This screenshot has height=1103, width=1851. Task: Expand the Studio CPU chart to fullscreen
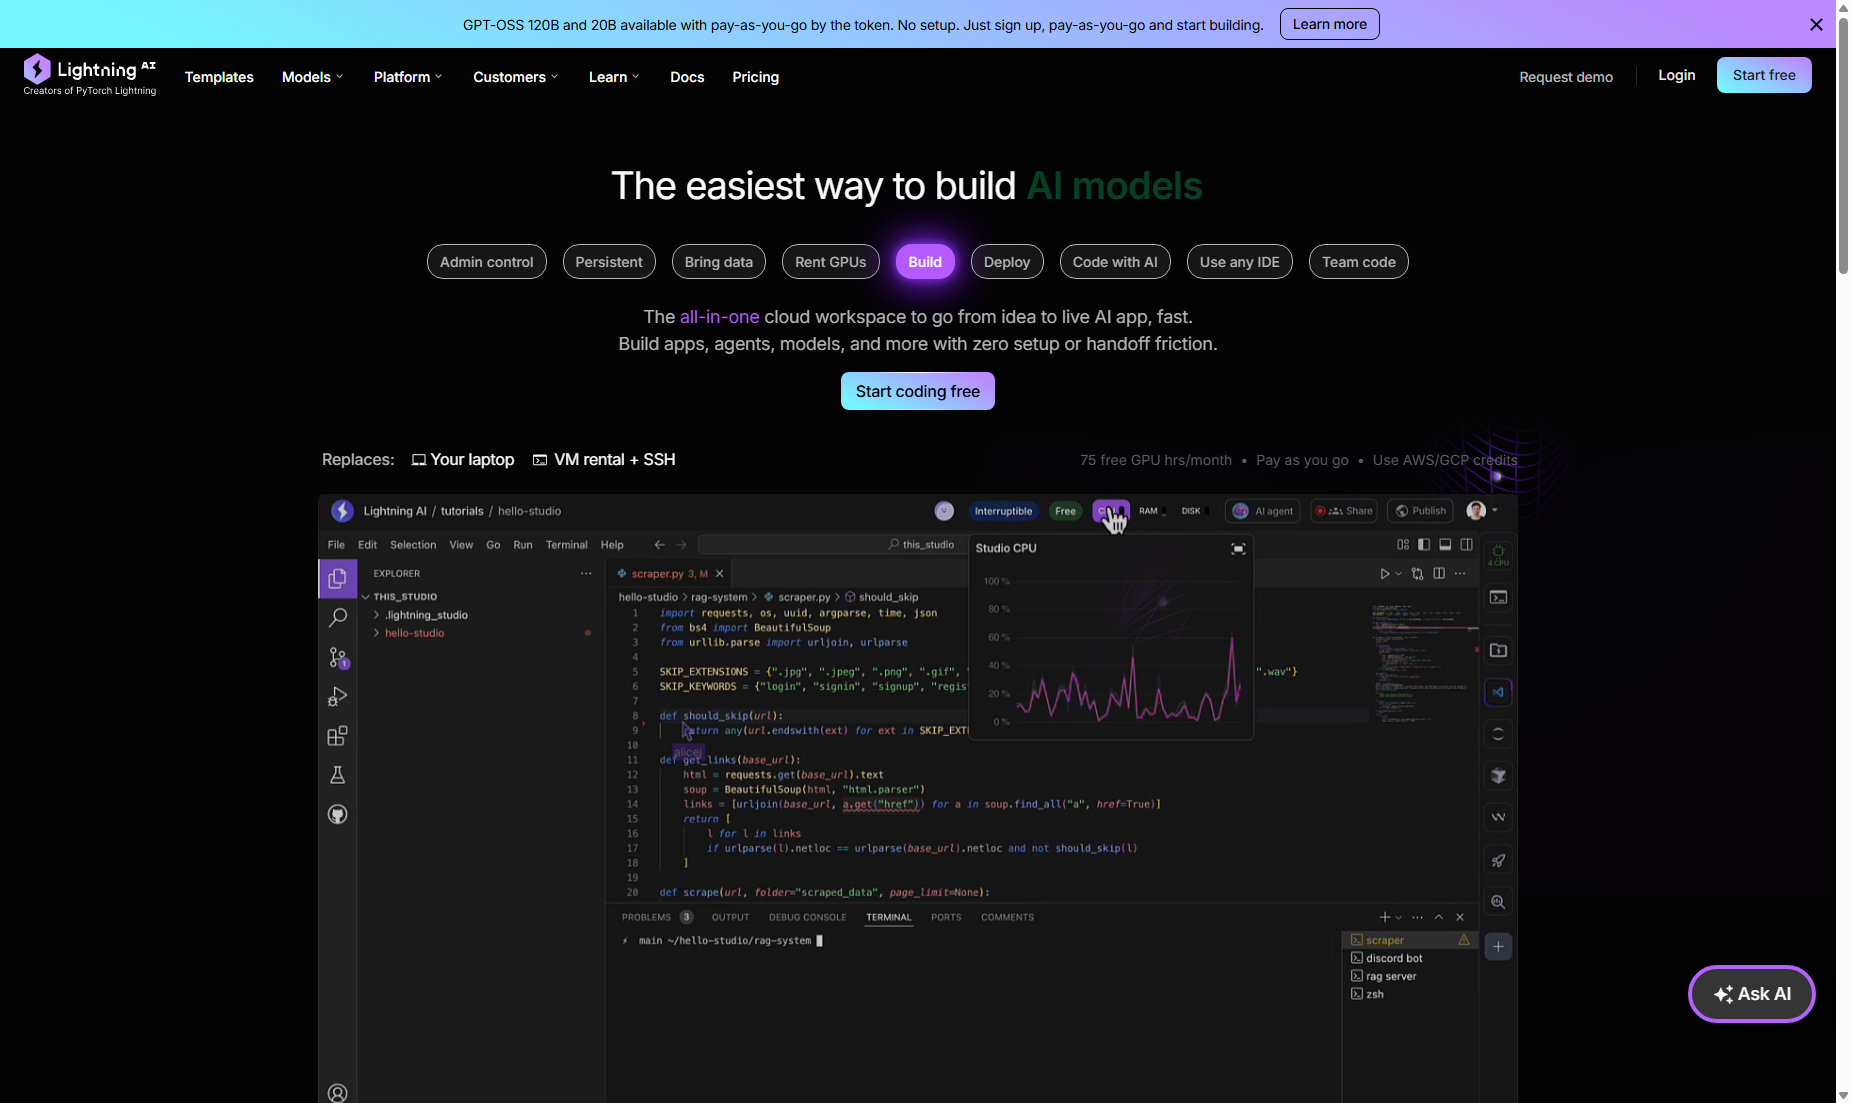click(1238, 549)
